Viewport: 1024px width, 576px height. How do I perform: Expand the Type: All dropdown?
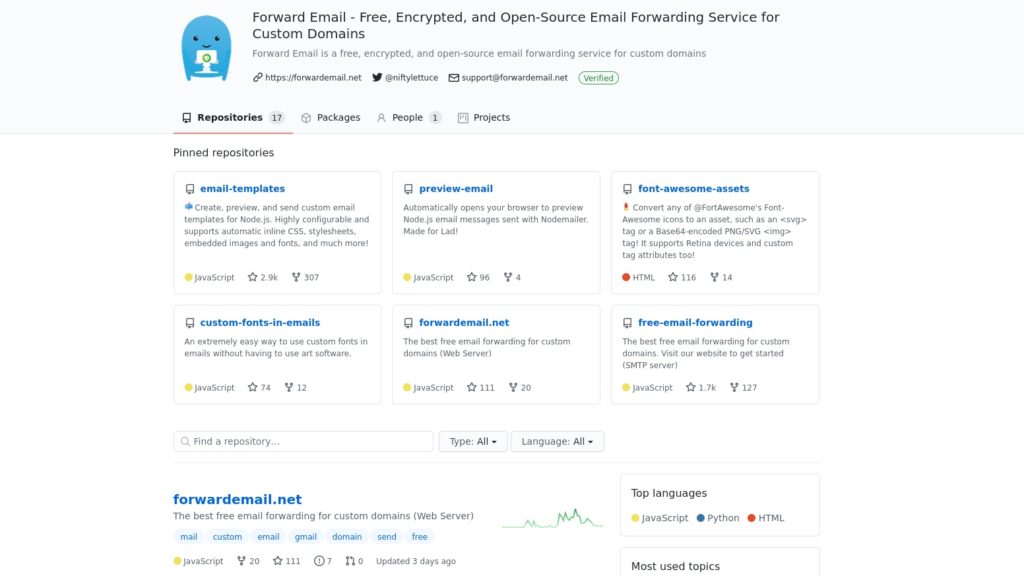pos(472,441)
